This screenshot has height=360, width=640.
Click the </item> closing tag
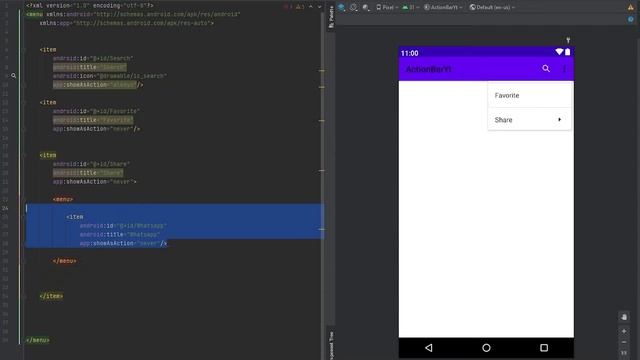tap(51, 296)
